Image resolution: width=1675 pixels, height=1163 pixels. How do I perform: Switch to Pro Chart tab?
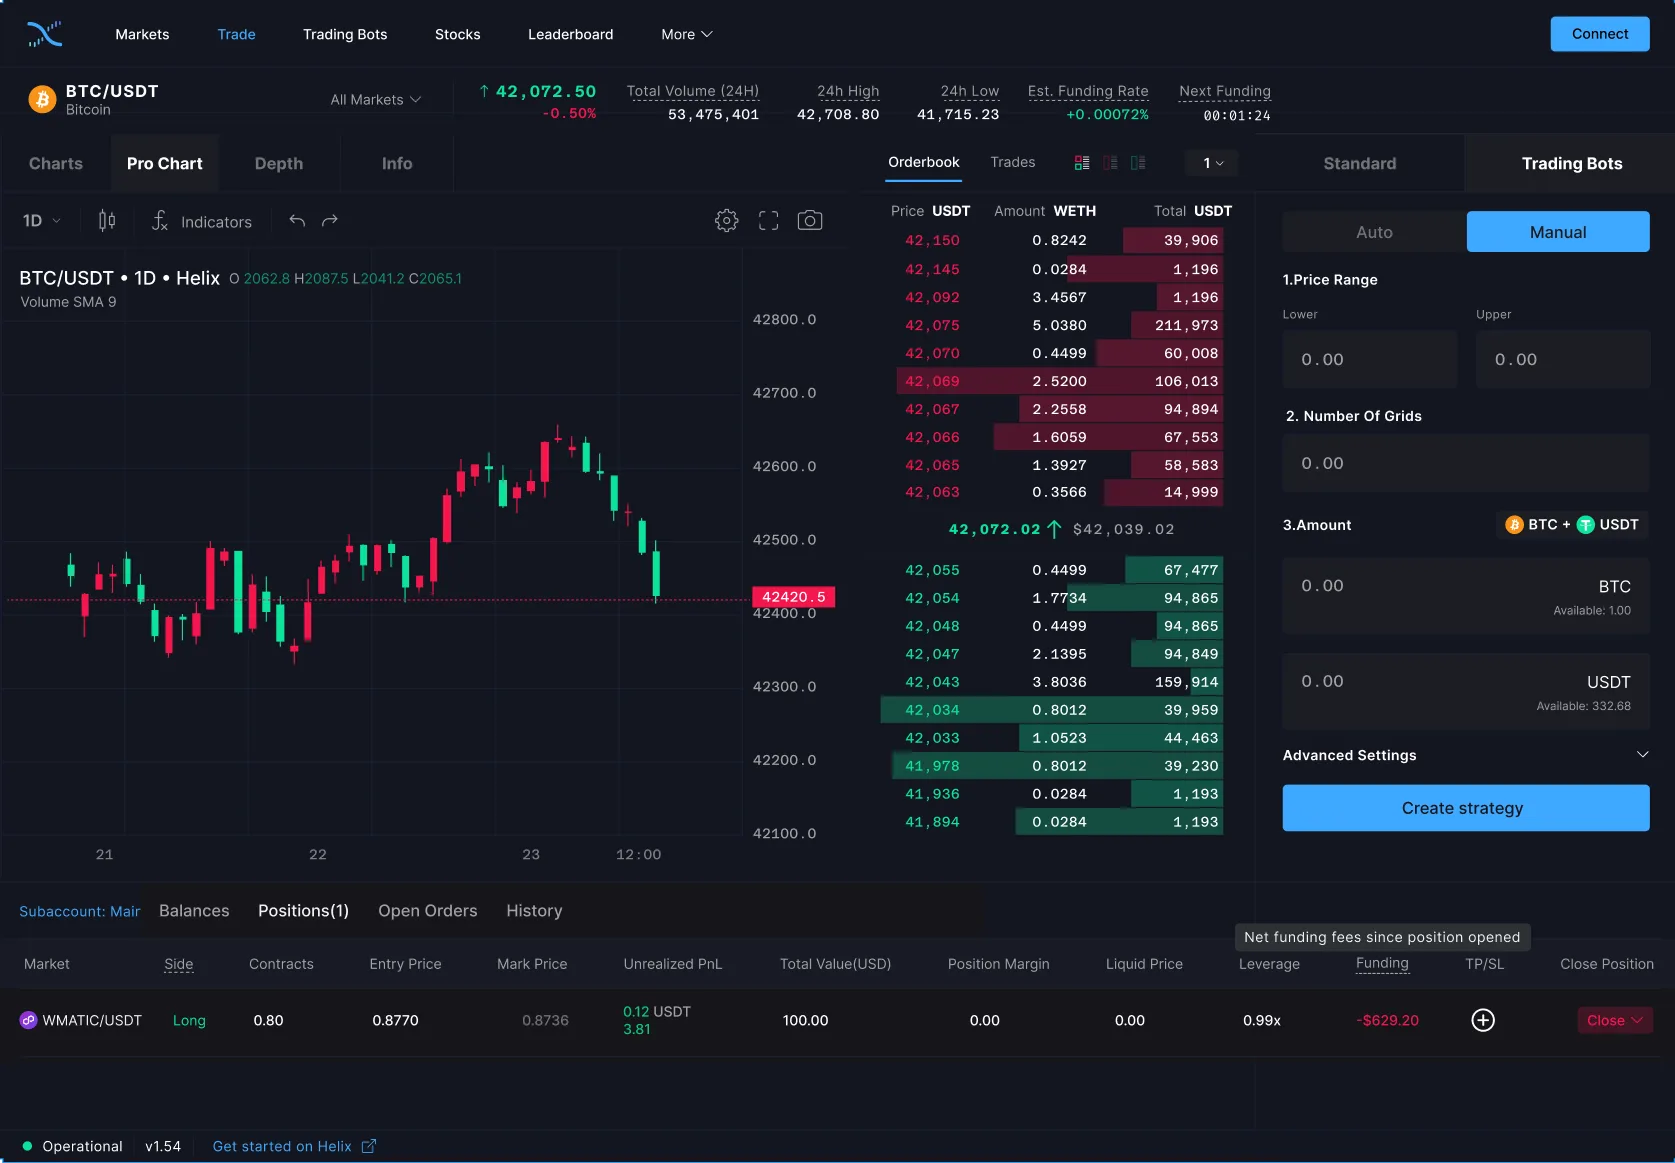(165, 163)
